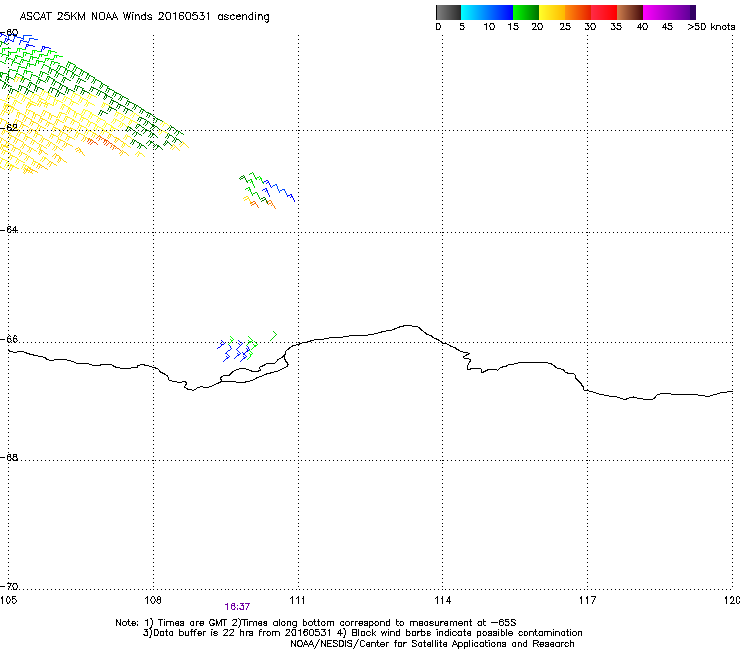Image resolution: width=740 pixels, height=650 pixels.
Task: Click the orange 25-30 knots color segment
Action: (578, 12)
